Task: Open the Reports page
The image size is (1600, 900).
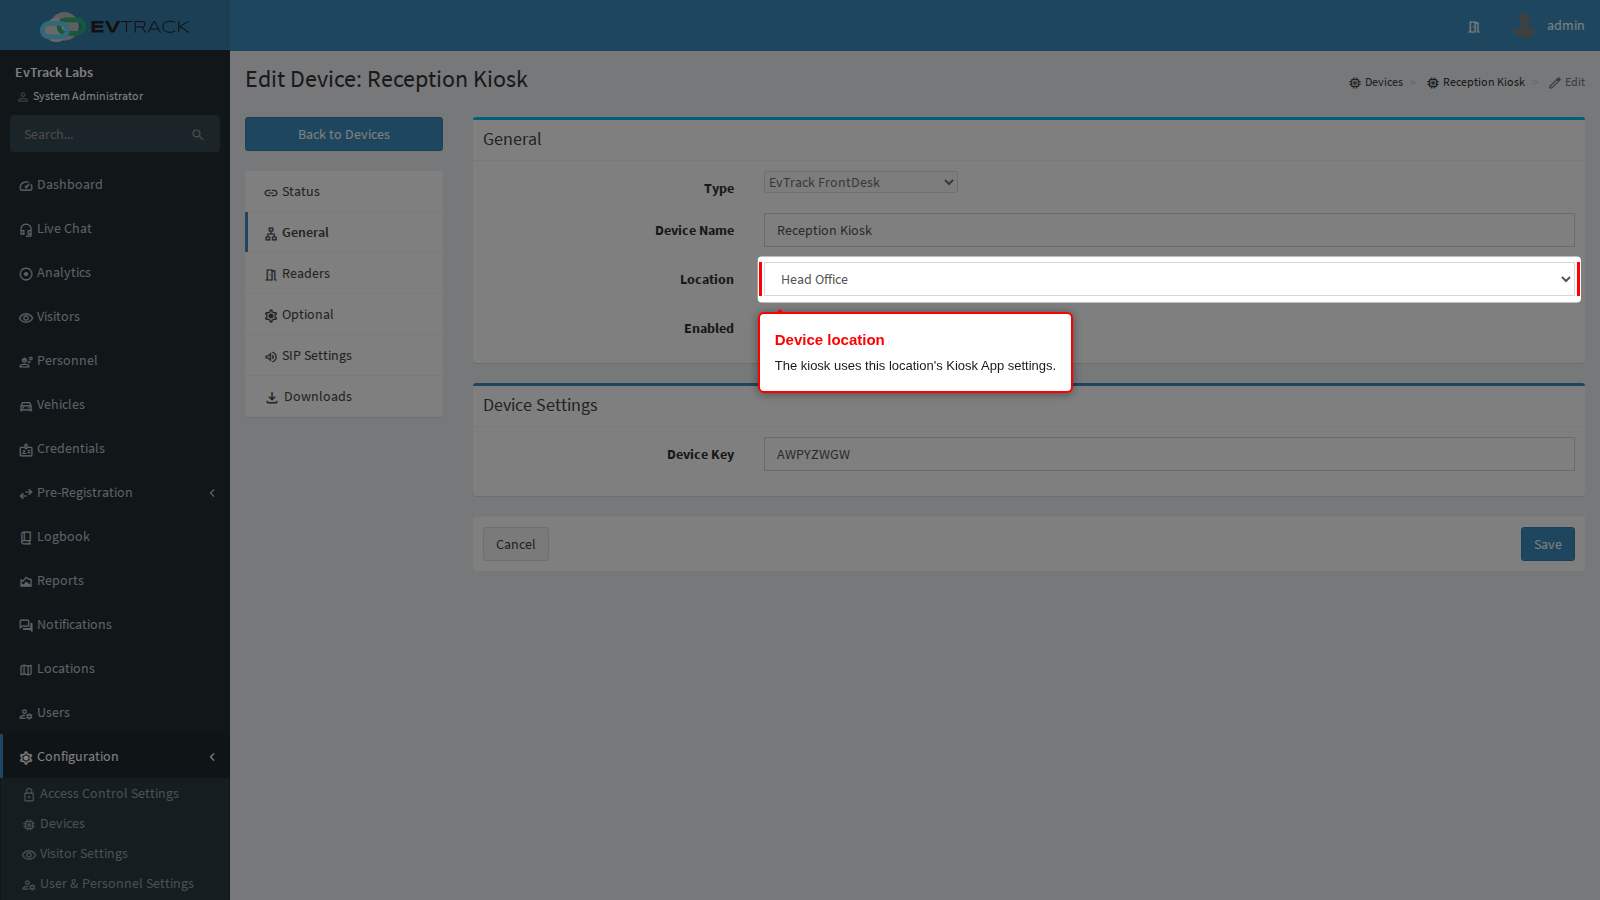Action: [x=115, y=581]
